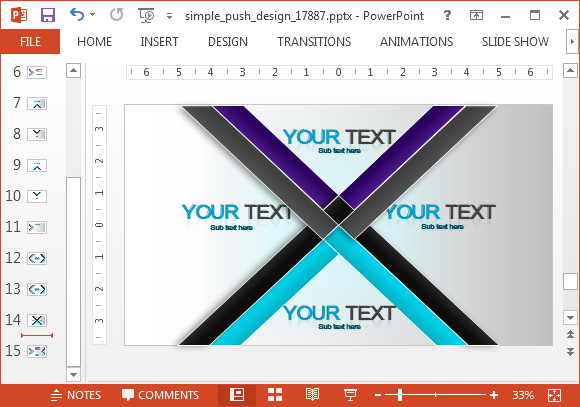580x407 pixels.
Task: Expand Customize Quick Access Toolbar dropdown
Action: 169,16
